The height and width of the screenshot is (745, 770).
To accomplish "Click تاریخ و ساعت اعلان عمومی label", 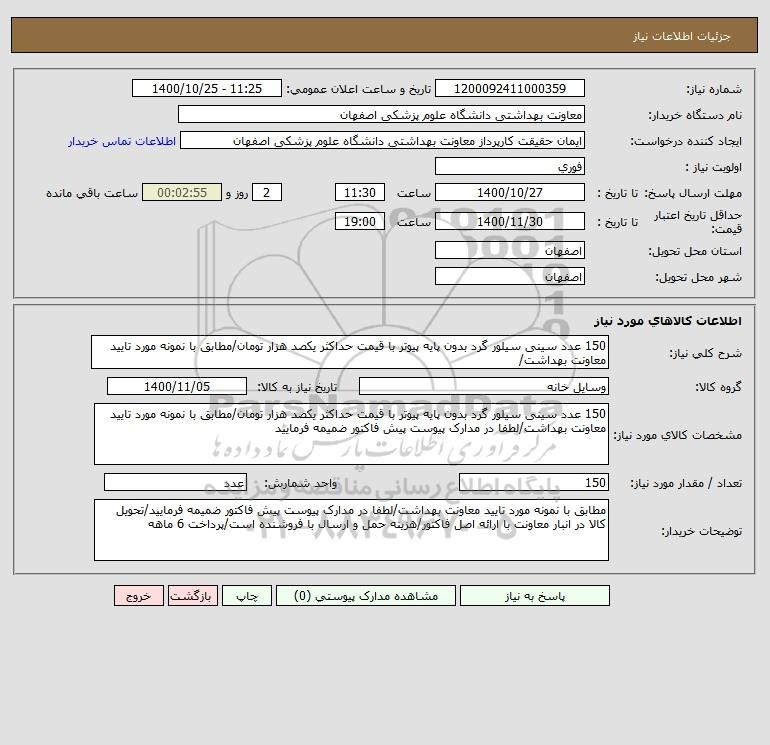I will [358, 89].
